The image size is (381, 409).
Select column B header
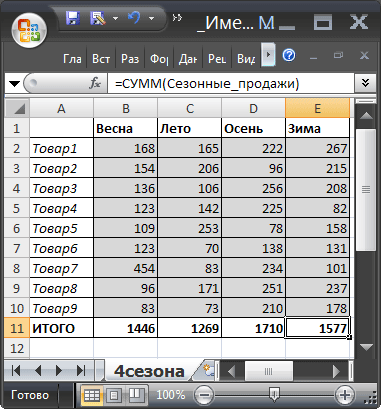point(126,108)
